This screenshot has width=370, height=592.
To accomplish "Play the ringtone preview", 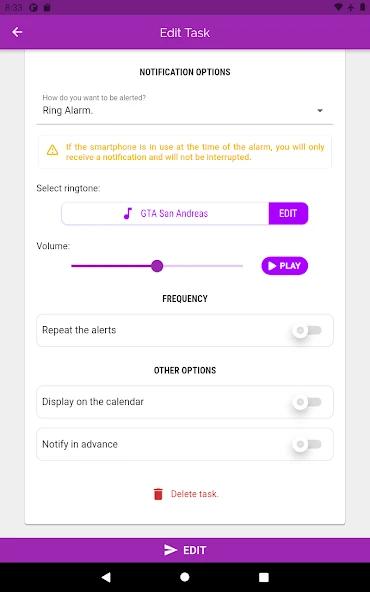I will (x=285, y=266).
